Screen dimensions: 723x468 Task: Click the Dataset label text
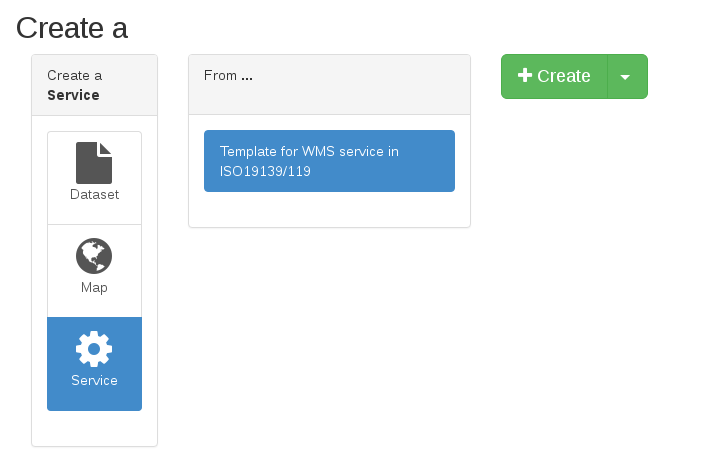[94, 195]
